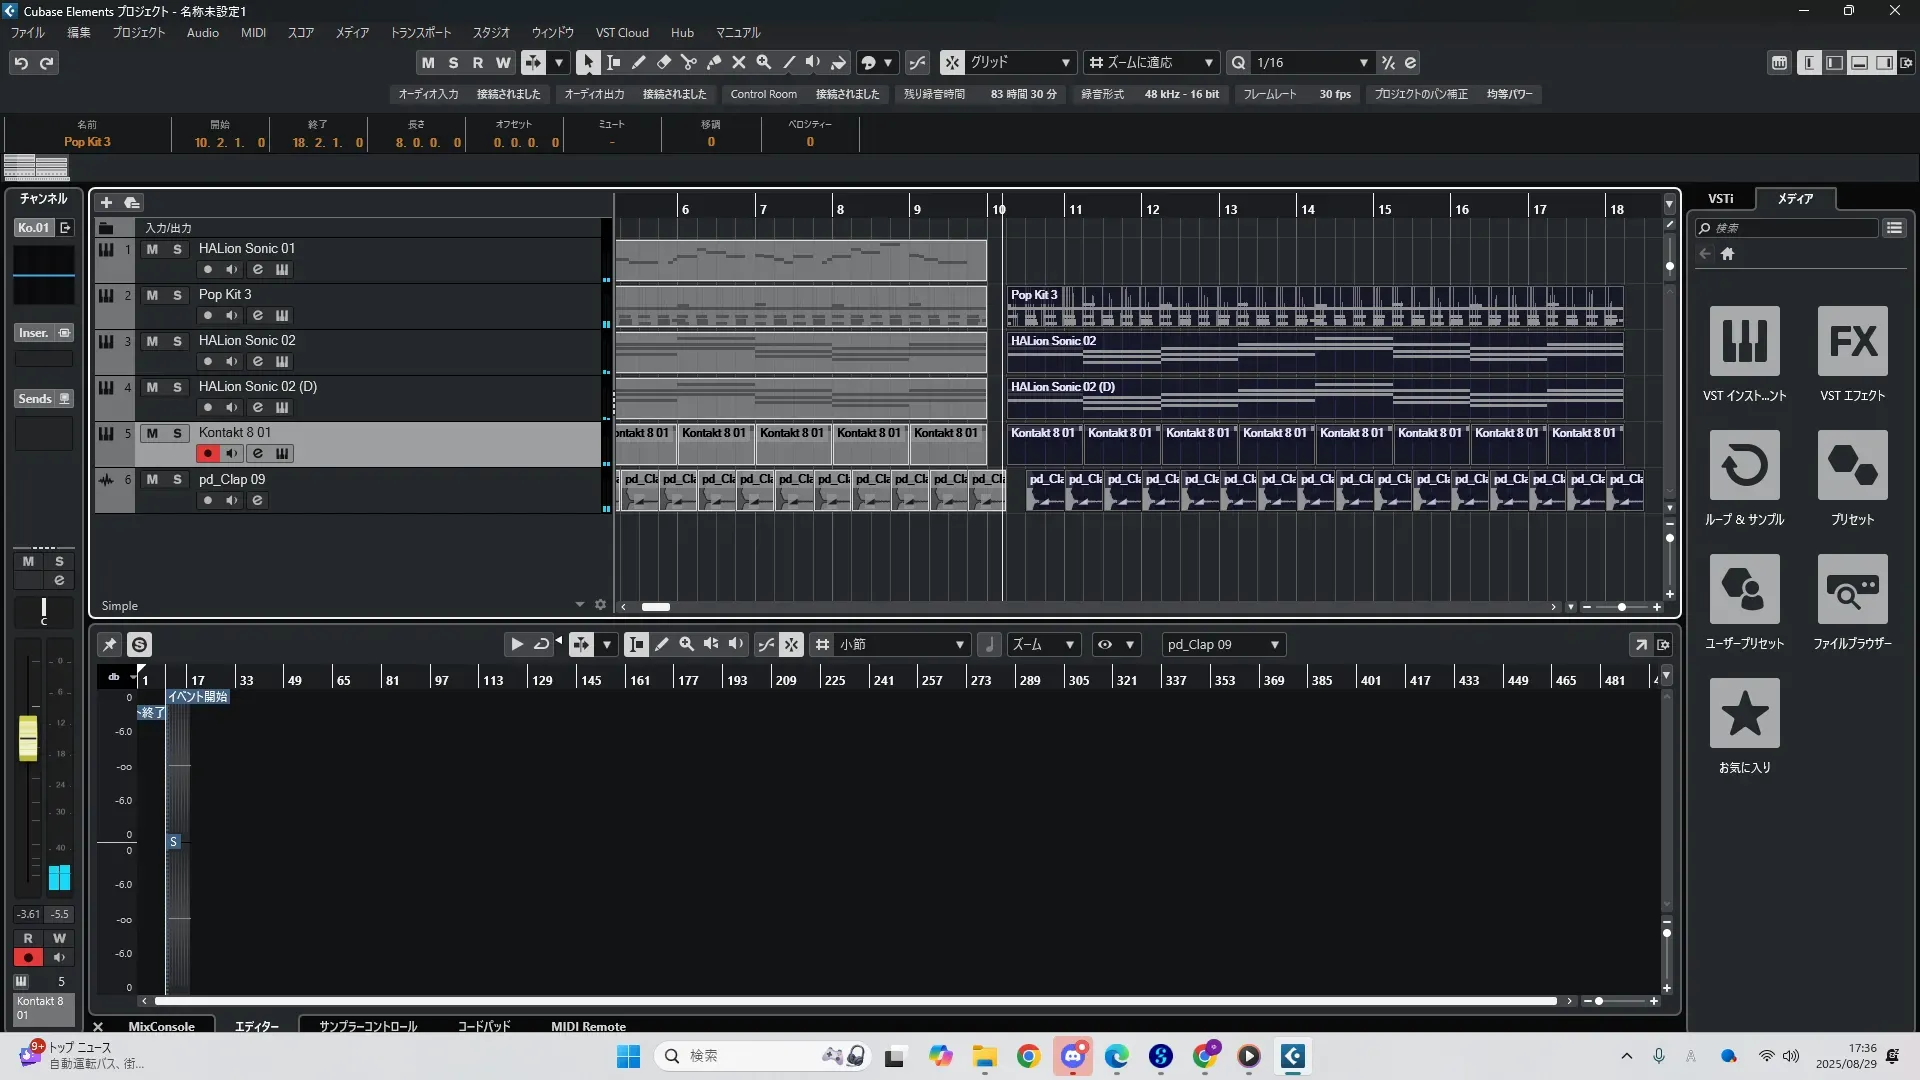
Task: Open VST Instruments media tile
Action: click(1744, 341)
